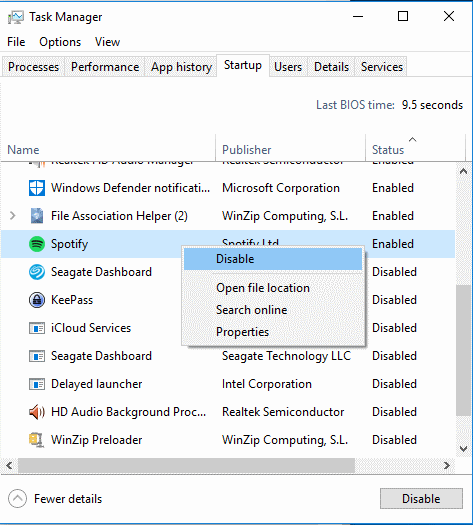Click the Fewer details circle arrow icon

coord(17,499)
